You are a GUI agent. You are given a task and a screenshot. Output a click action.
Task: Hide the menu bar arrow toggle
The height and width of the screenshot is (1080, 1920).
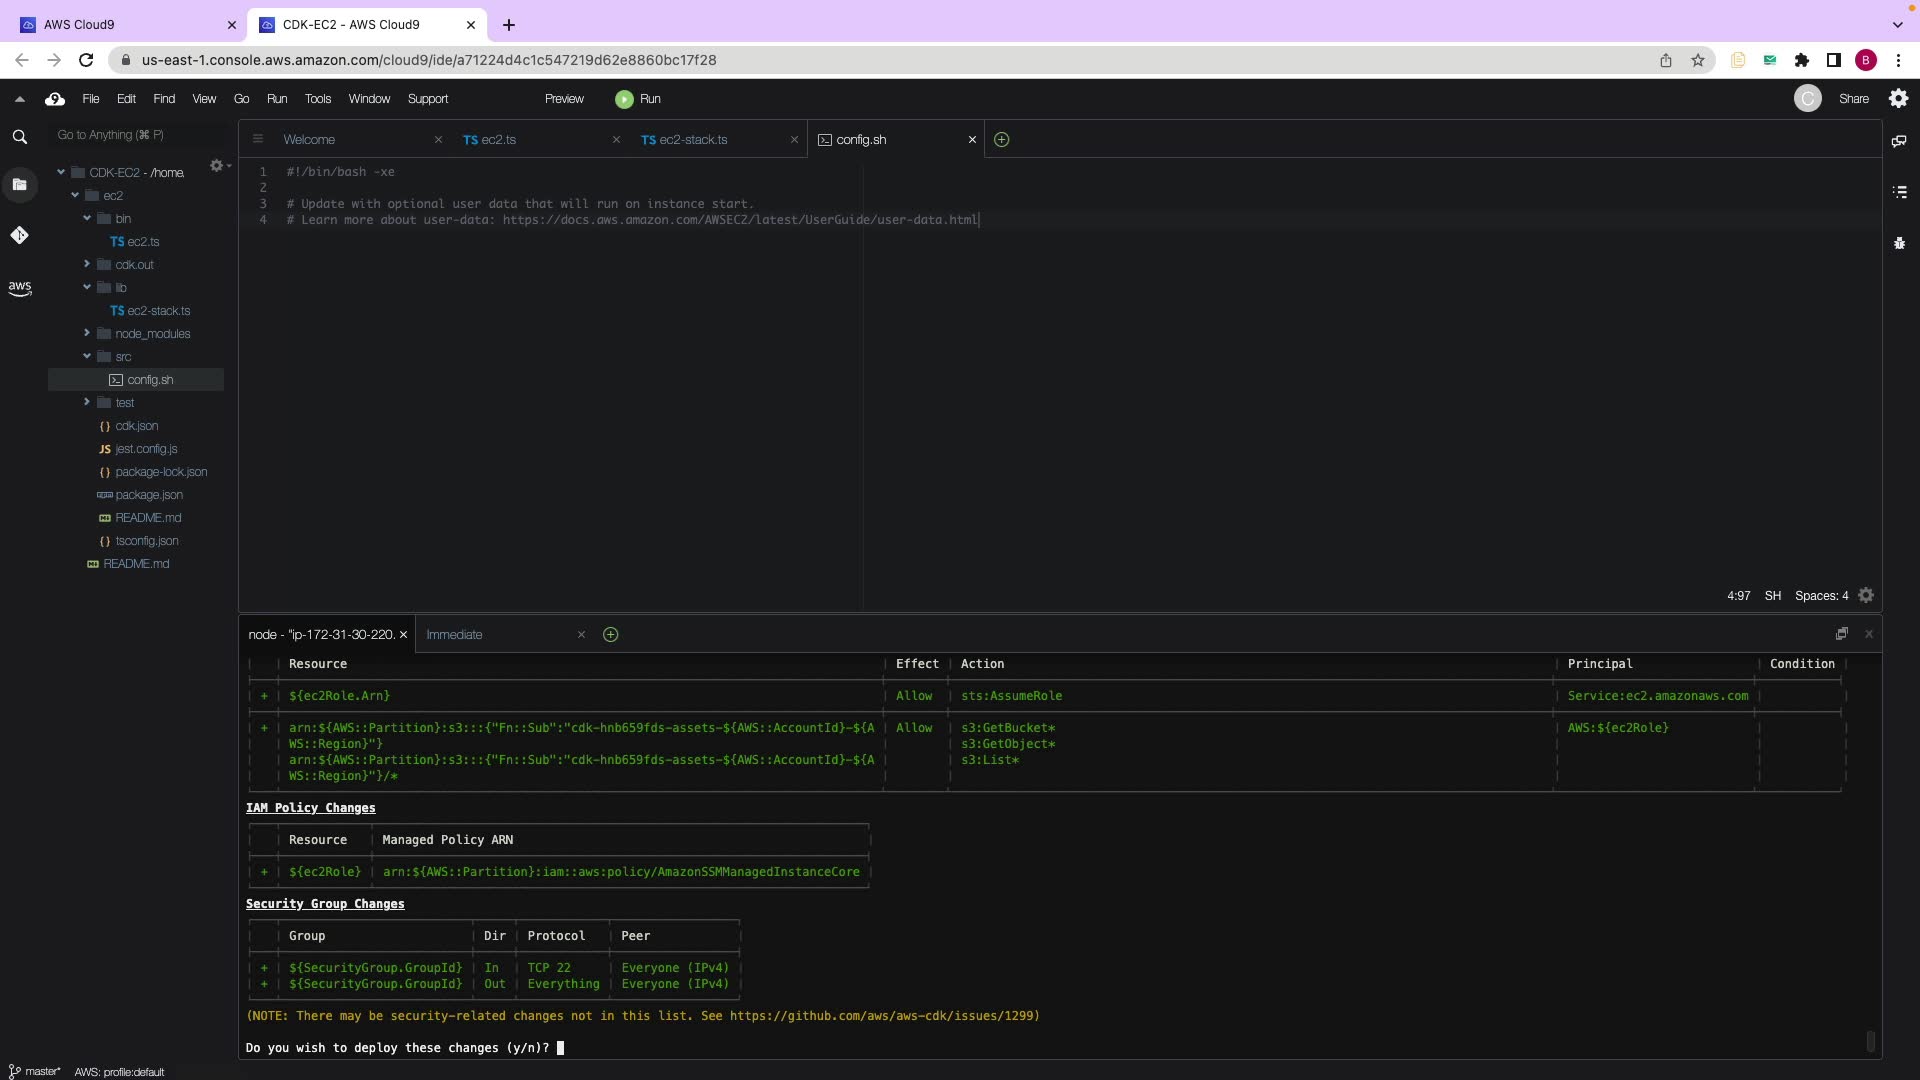[19, 99]
